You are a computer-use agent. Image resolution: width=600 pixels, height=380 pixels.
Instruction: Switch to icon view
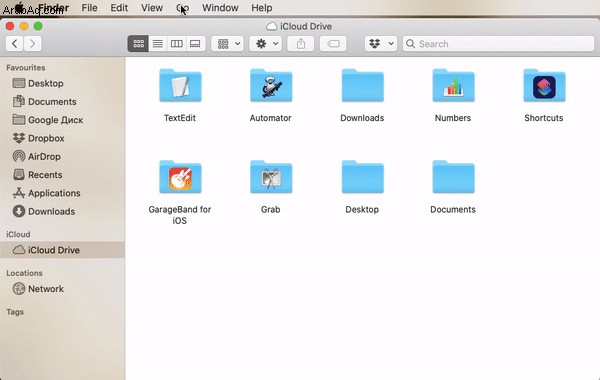(138, 44)
